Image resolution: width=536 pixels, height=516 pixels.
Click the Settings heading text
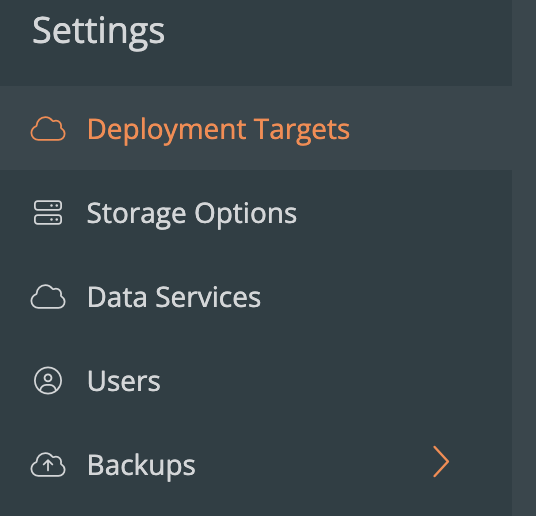click(98, 32)
